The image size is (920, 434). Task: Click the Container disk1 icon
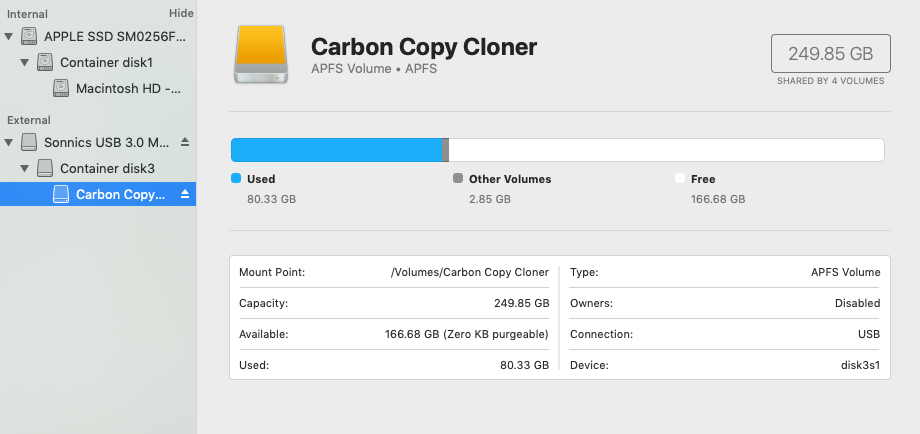(45, 62)
